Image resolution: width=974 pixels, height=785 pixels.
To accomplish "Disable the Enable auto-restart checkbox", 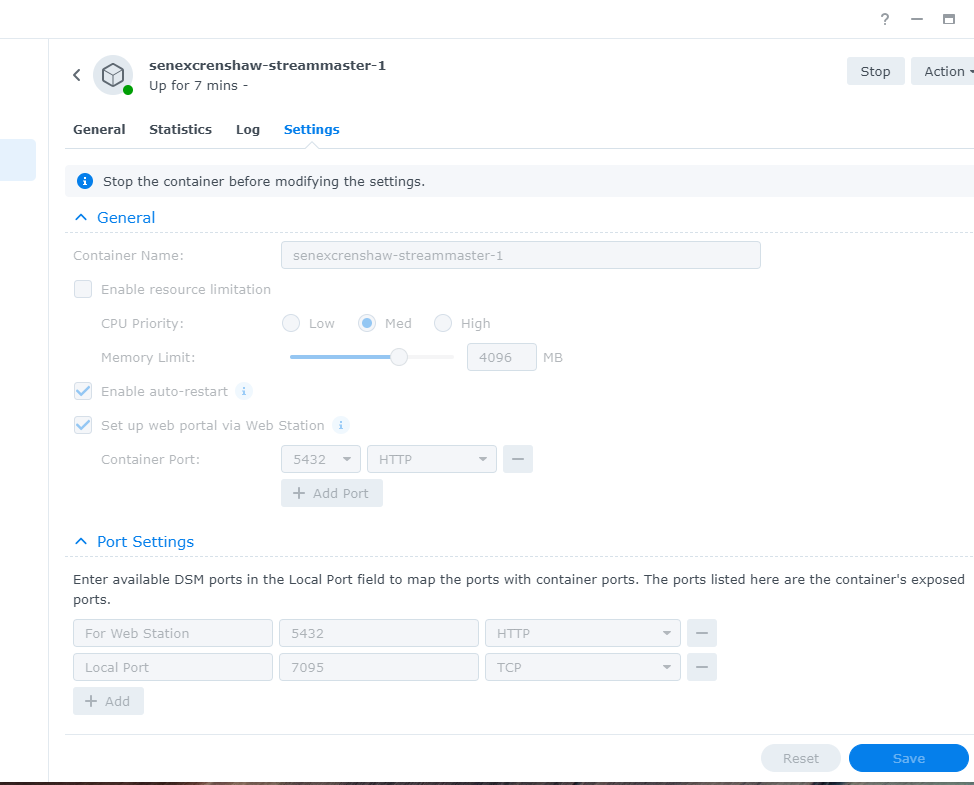I will (83, 391).
